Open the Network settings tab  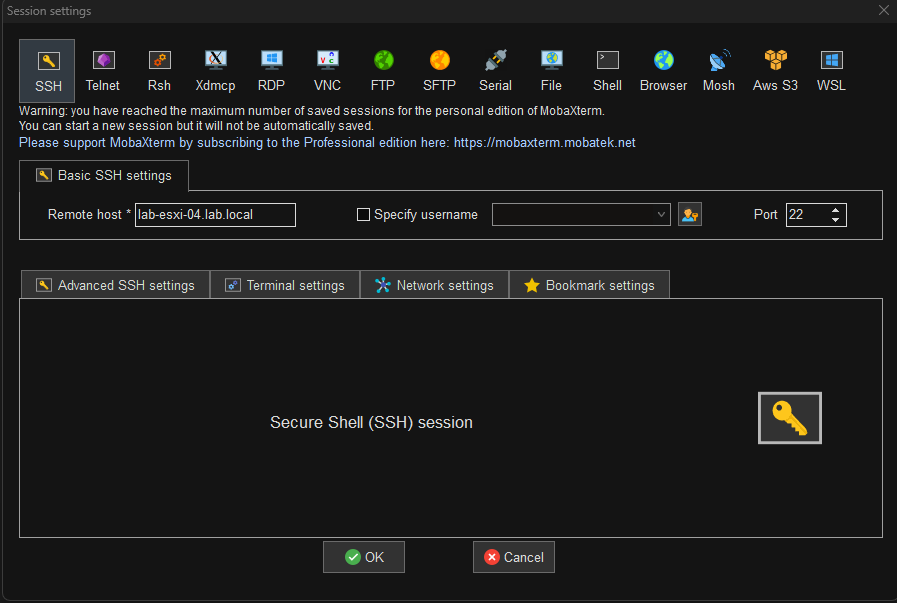pos(434,284)
